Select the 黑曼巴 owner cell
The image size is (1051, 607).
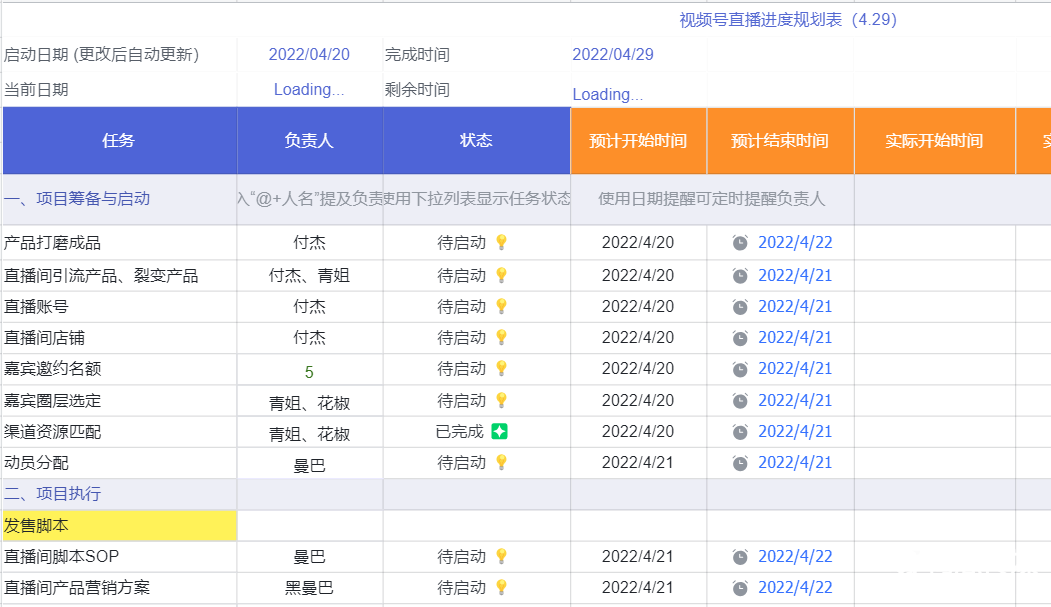click(310, 588)
